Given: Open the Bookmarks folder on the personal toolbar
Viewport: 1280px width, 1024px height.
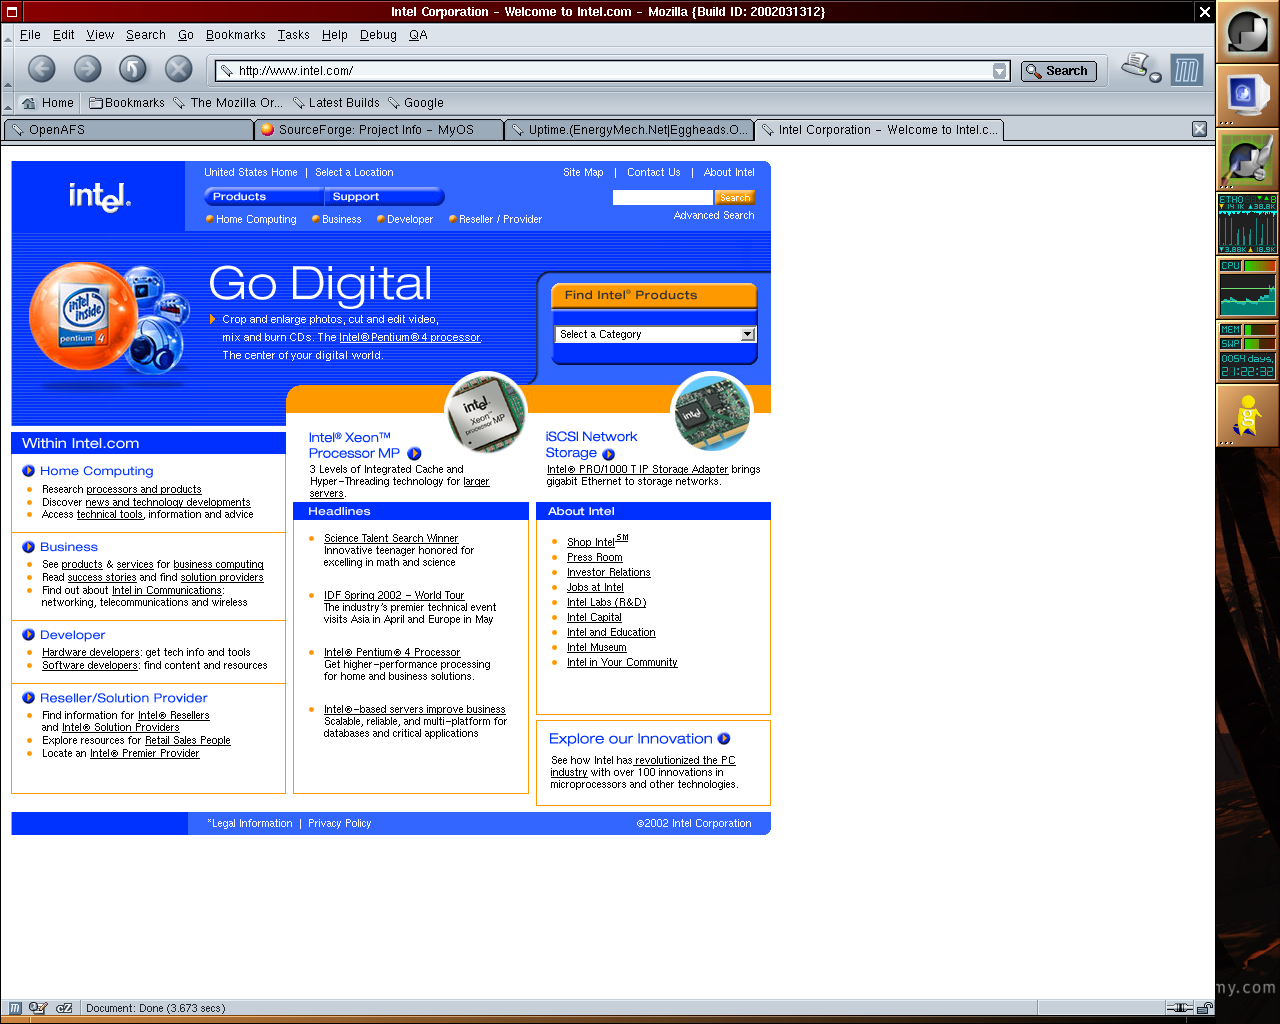Looking at the screenshot, I should pyautogui.click(x=127, y=103).
